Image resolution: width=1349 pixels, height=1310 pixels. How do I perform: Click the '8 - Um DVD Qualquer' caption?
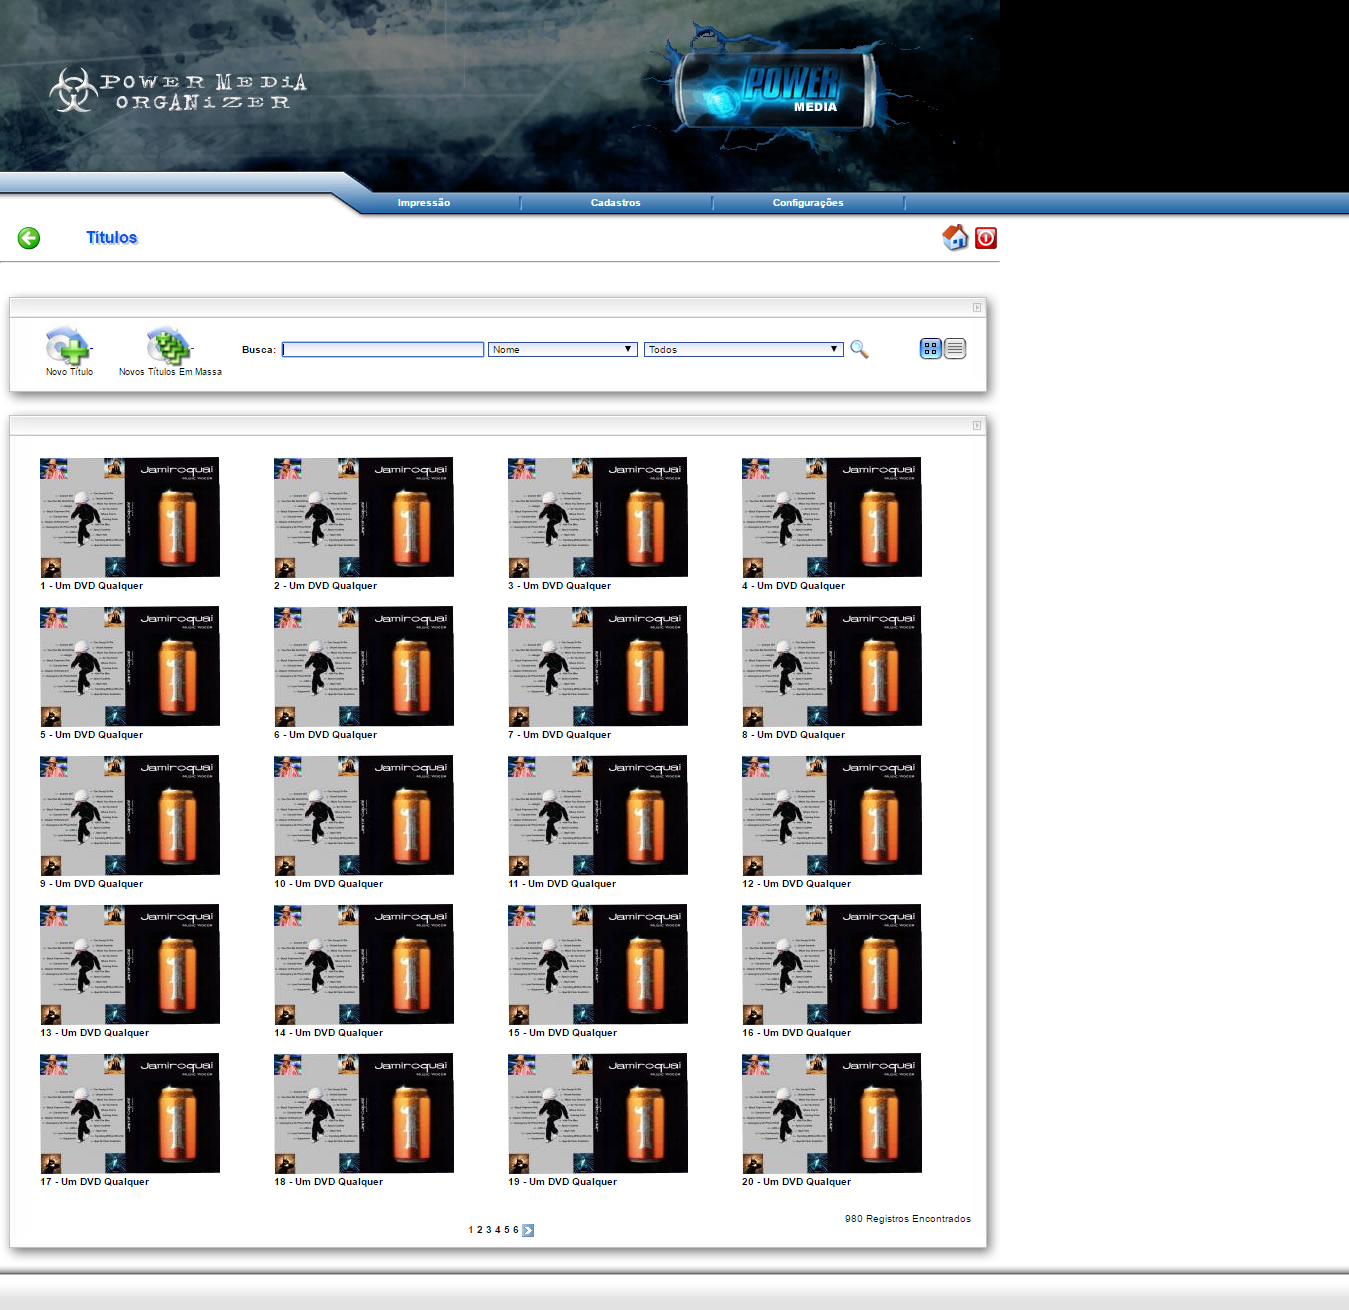(x=794, y=735)
